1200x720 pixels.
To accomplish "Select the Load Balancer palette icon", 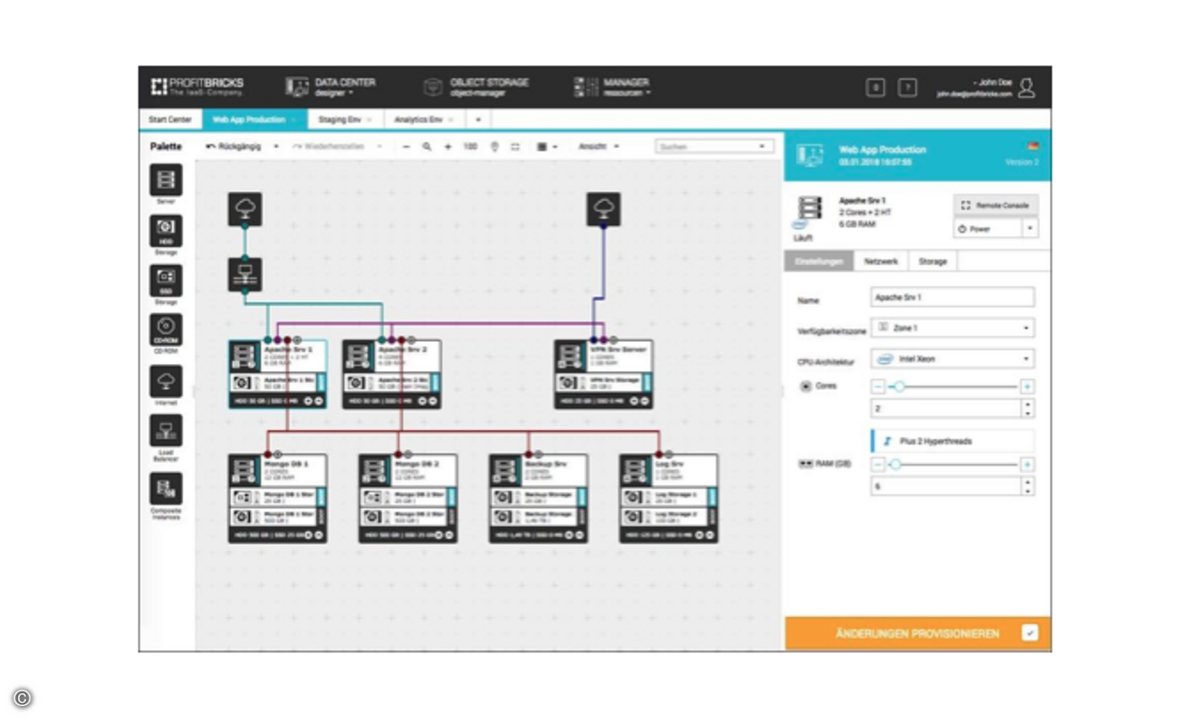I will (x=166, y=431).
